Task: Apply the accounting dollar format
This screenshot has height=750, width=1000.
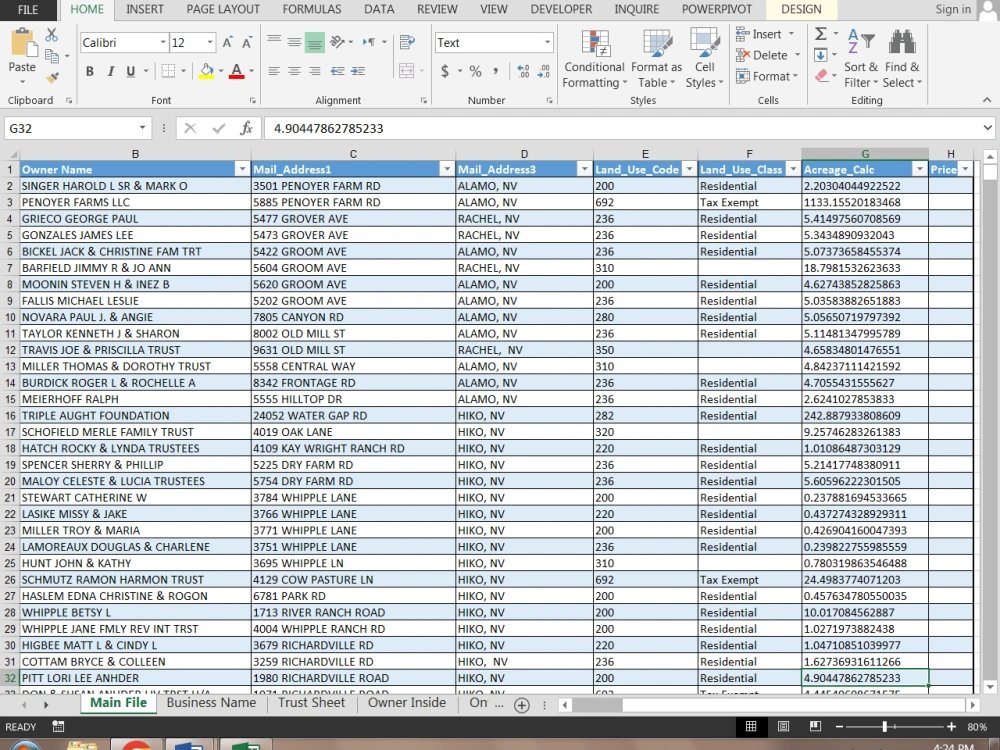Action: click(x=445, y=71)
